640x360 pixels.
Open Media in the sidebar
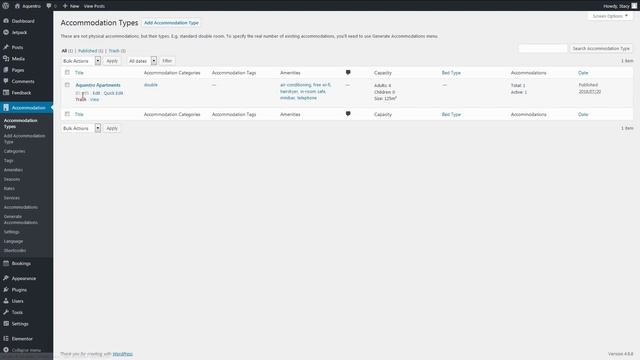pos(18,59)
